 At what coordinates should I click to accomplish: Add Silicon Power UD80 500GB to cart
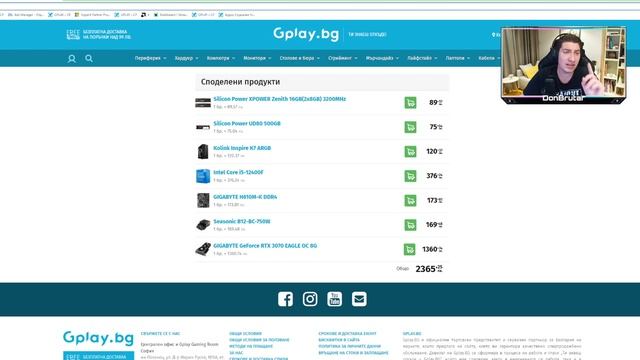(x=410, y=127)
